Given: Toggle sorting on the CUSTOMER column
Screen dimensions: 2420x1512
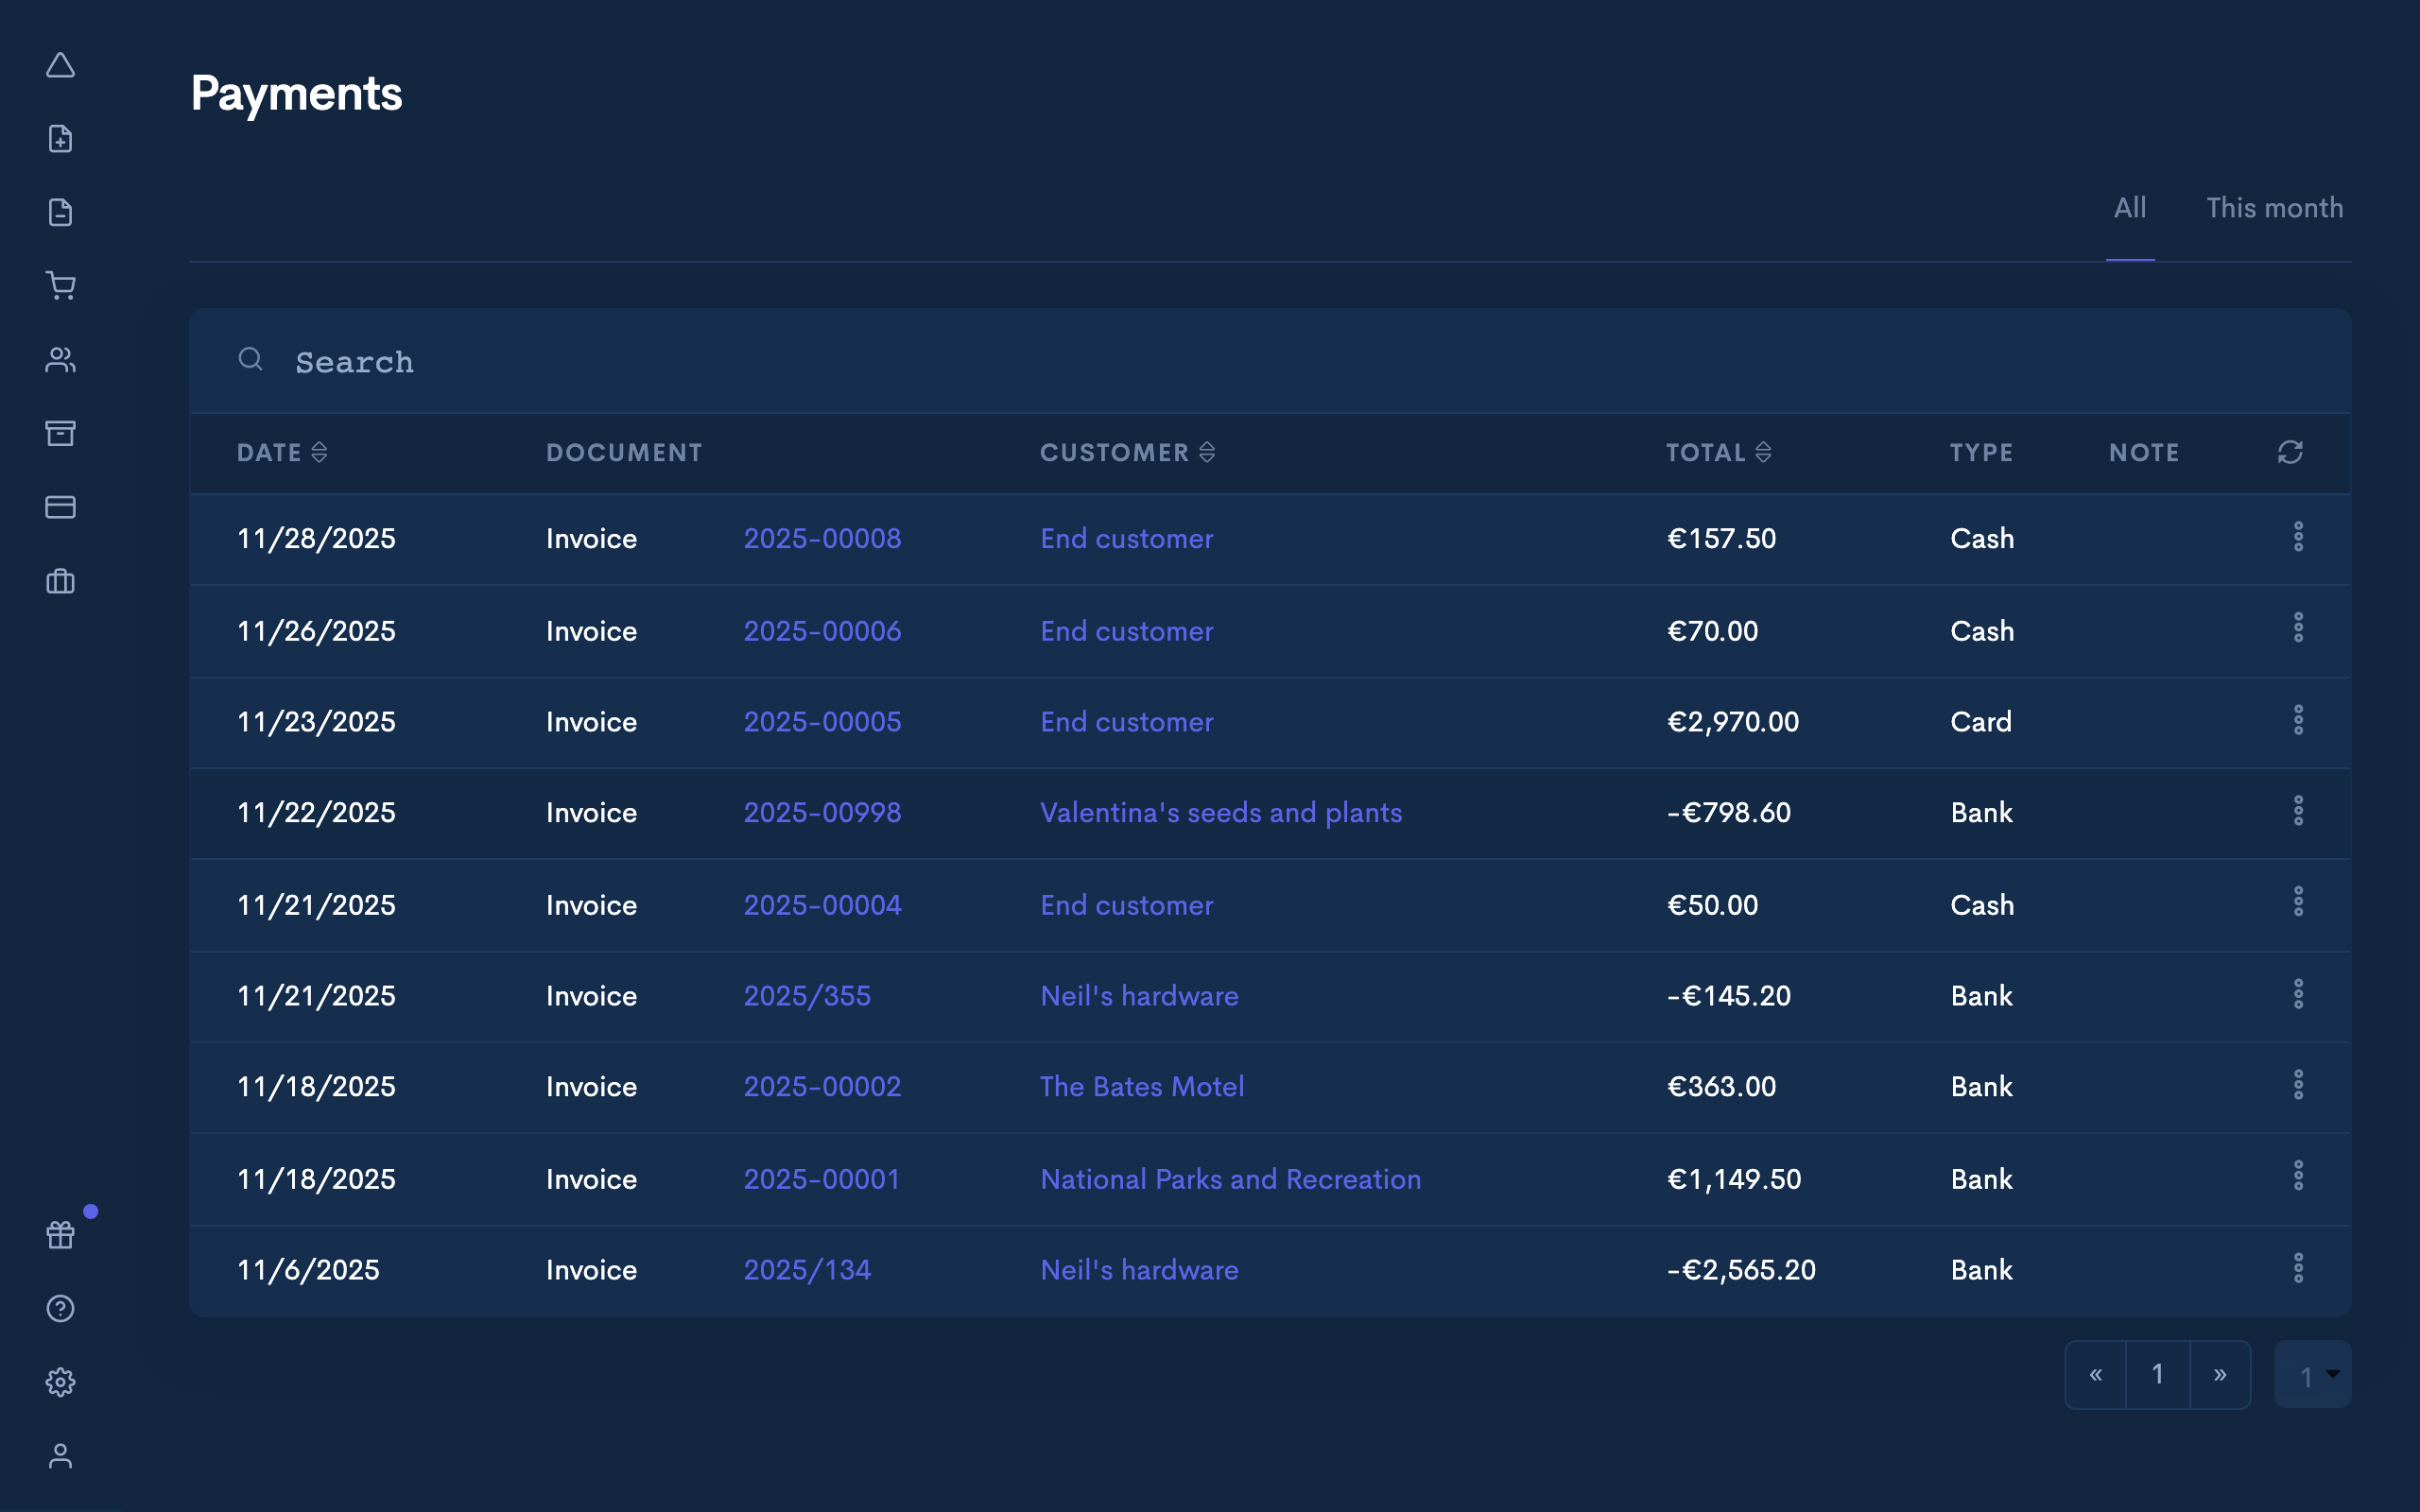Looking at the screenshot, I should [x=1210, y=452].
